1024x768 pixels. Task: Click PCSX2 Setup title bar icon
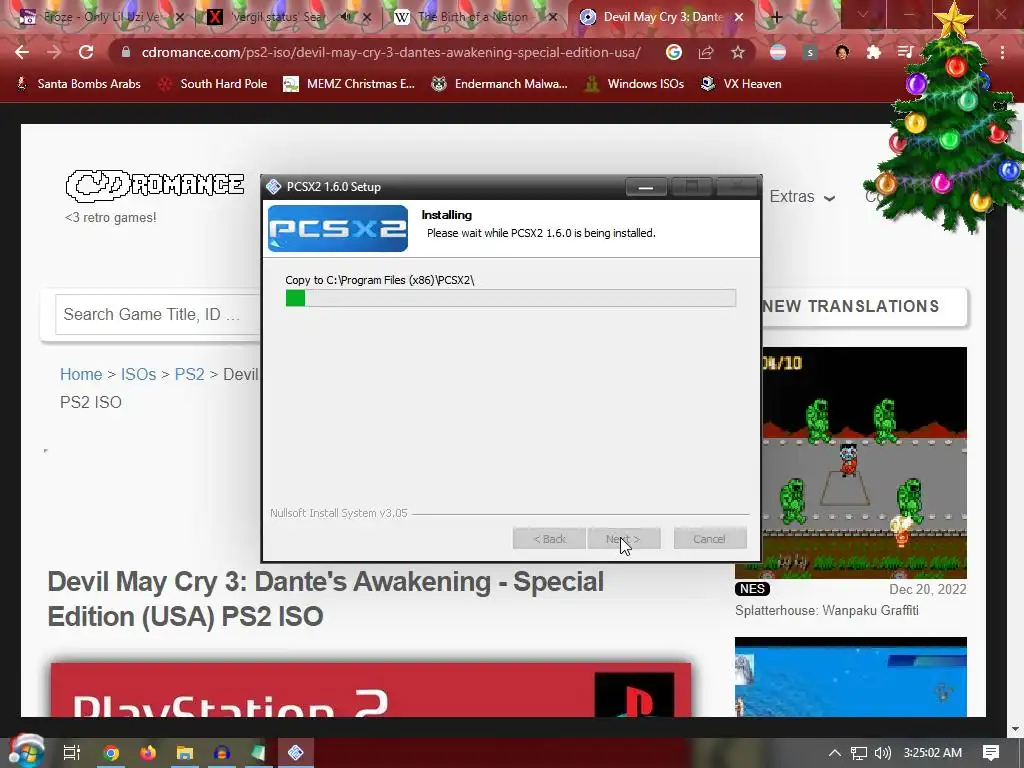(x=274, y=187)
